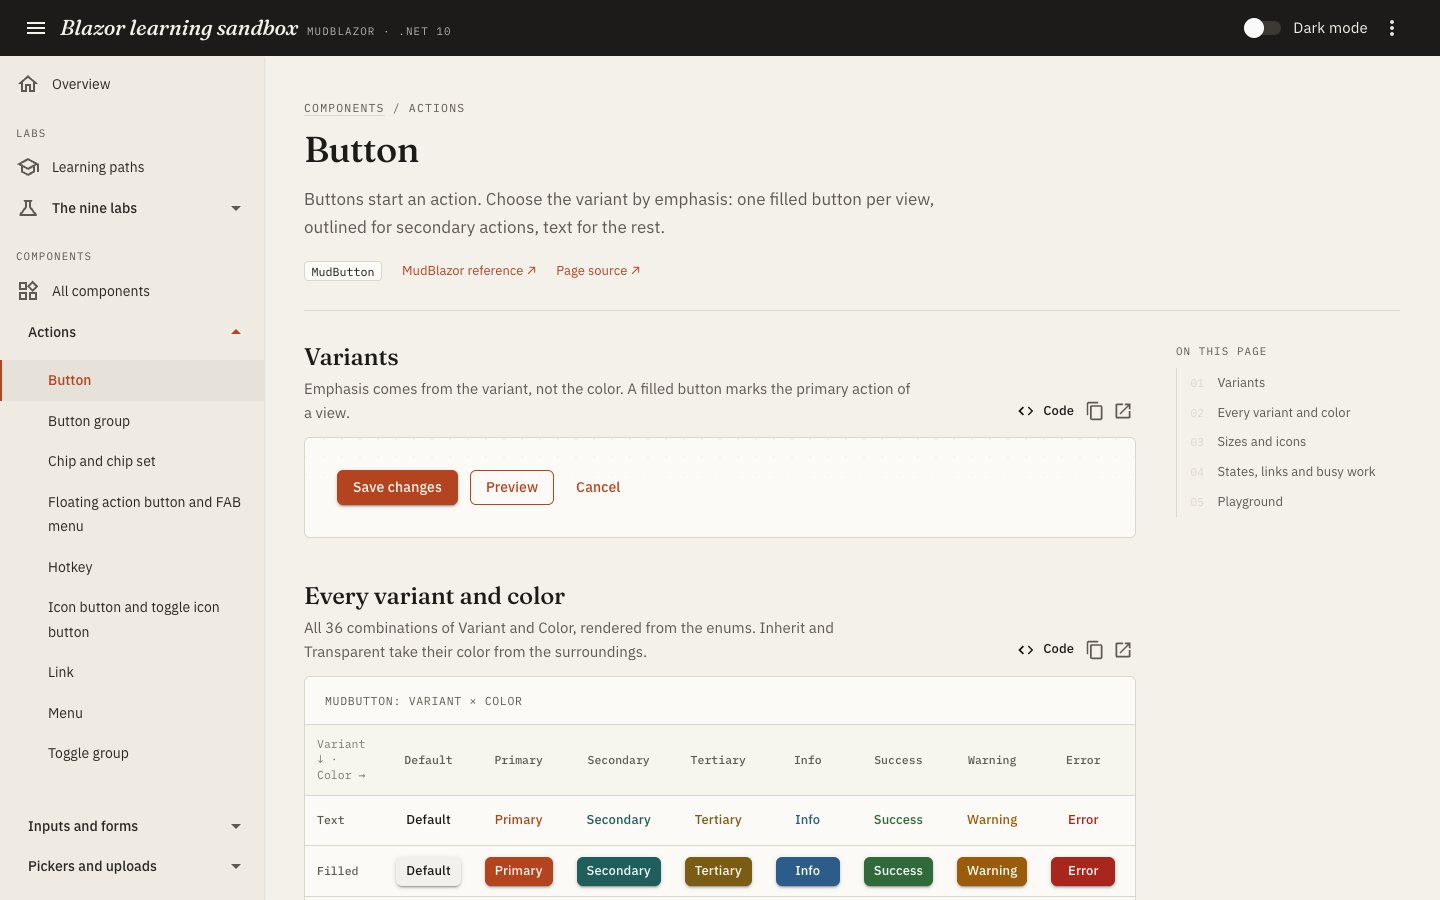Jump to States, links and busy work
Viewport: 1440px width, 900px height.
[1296, 472]
